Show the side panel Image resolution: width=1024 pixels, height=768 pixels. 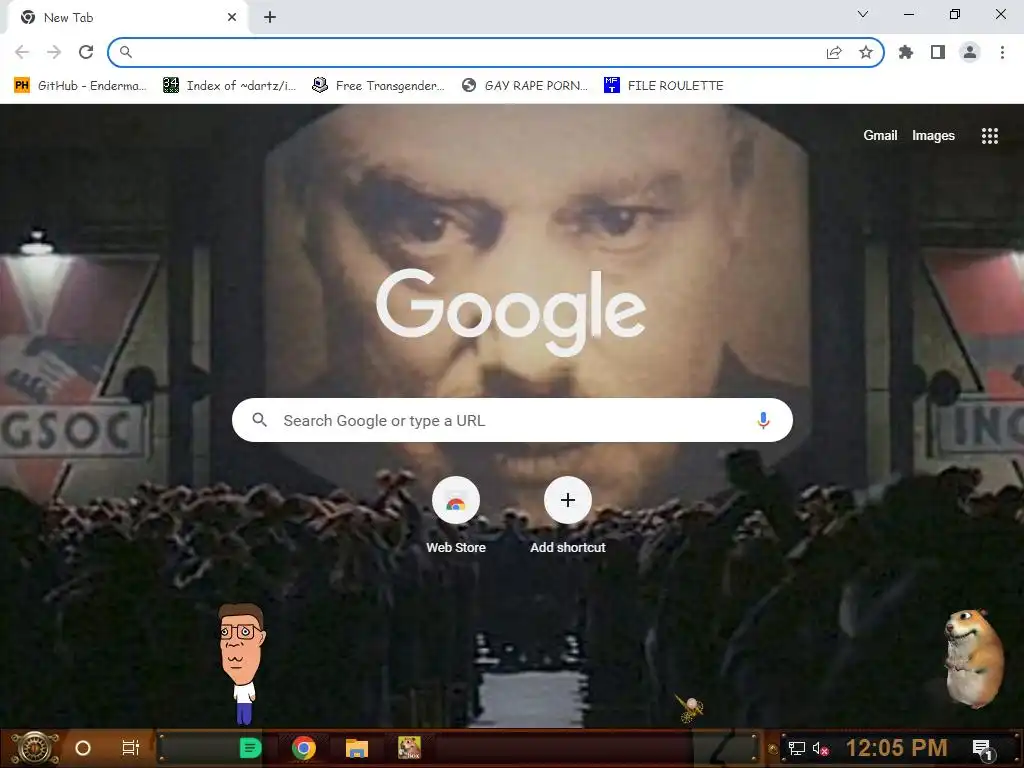[938, 52]
